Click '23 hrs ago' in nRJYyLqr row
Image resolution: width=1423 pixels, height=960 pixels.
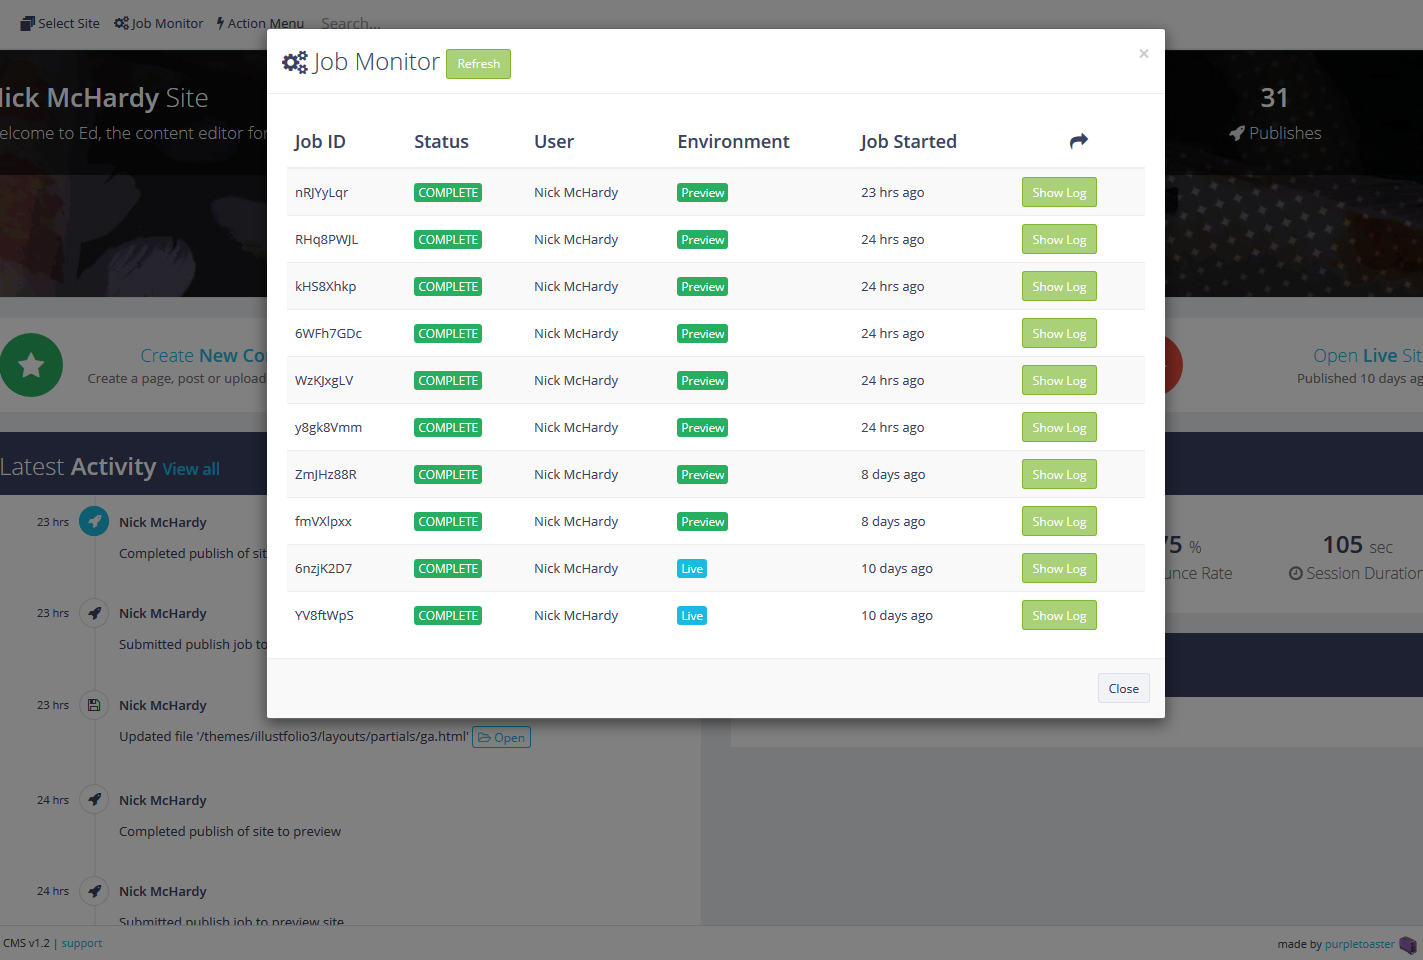[892, 193]
